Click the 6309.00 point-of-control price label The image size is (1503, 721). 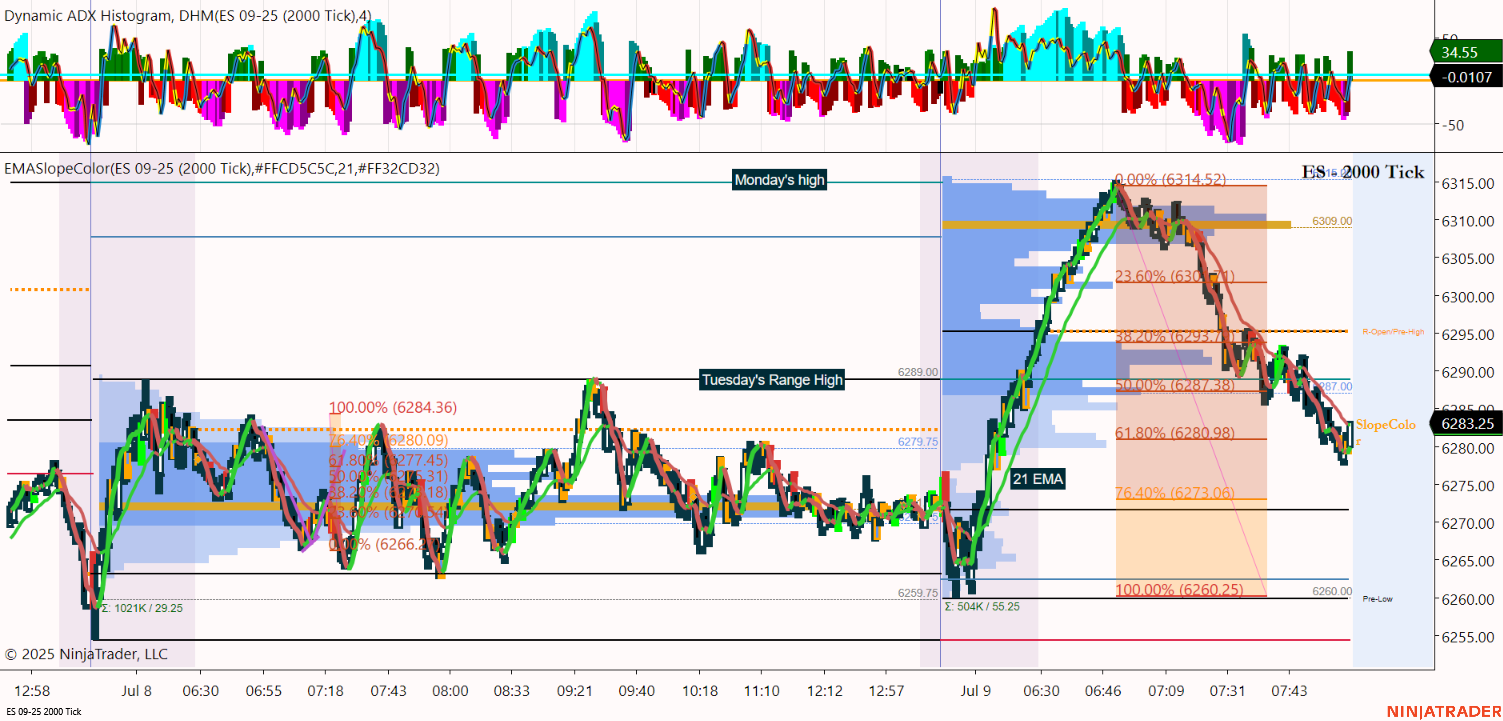[x=1332, y=221]
